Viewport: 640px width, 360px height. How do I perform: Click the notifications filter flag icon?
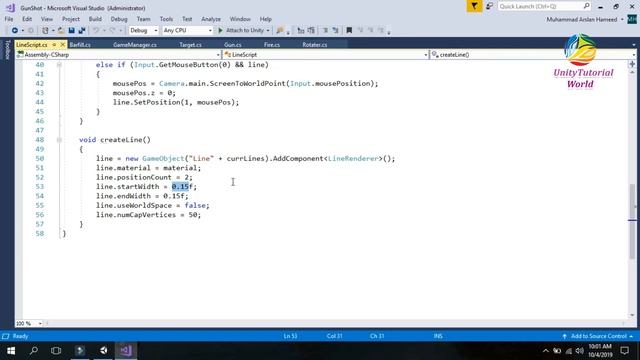474,7
